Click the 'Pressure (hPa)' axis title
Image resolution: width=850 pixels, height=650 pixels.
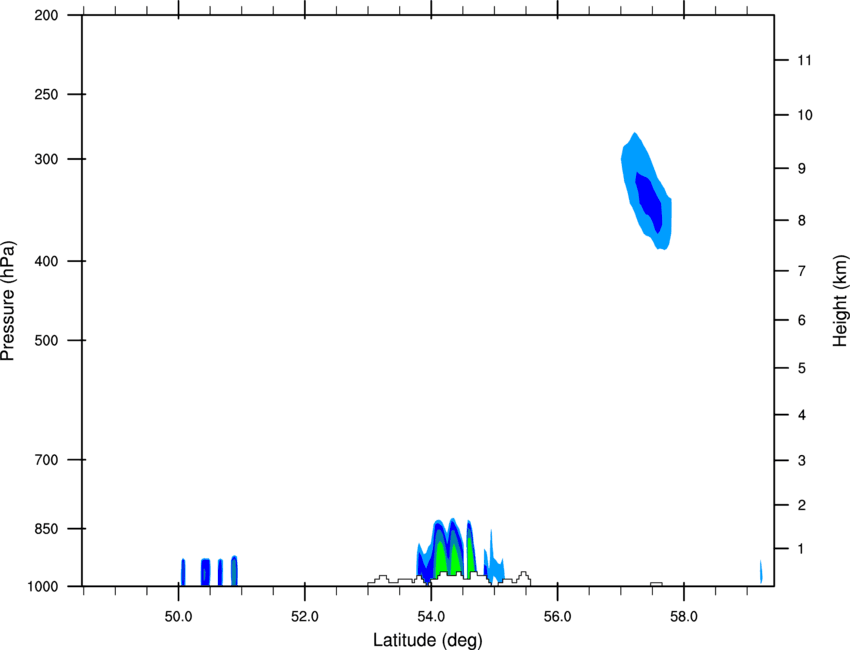[8, 301]
